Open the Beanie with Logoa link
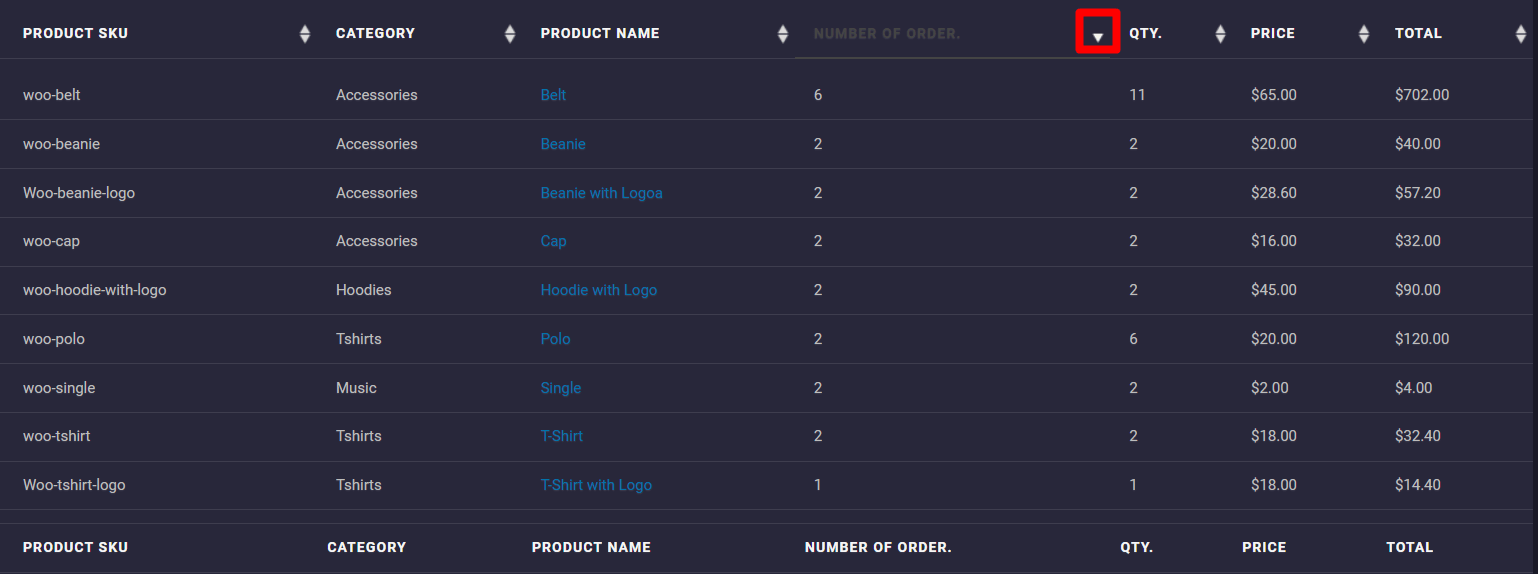The image size is (1538, 574). [601, 193]
